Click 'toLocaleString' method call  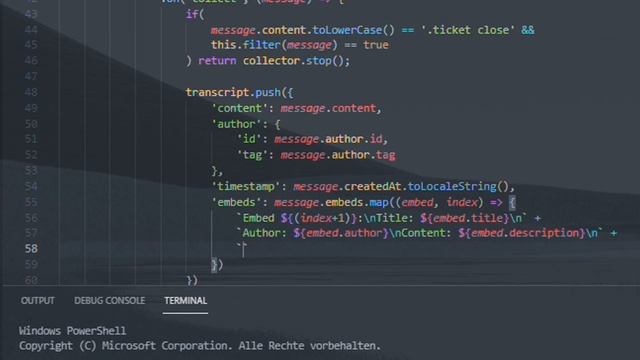click(x=452, y=187)
